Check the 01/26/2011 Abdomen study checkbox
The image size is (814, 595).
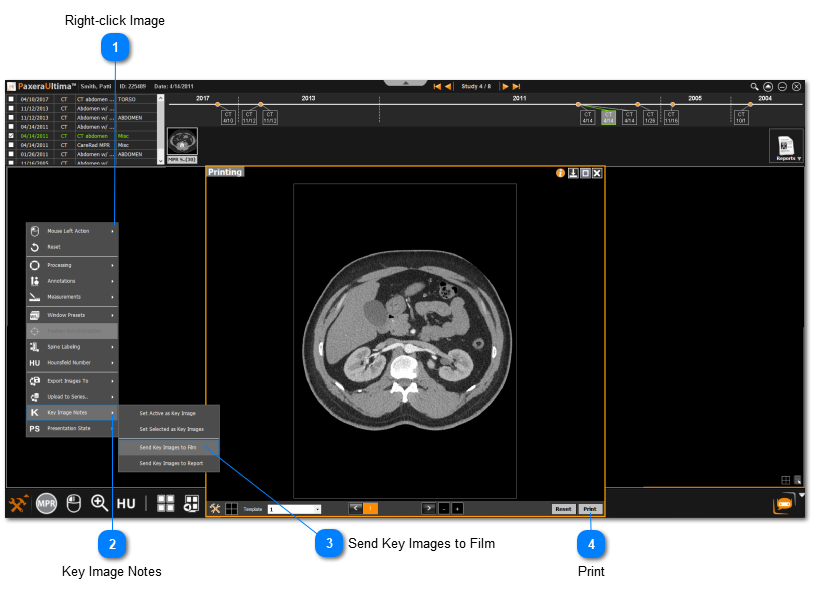tap(11, 154)
